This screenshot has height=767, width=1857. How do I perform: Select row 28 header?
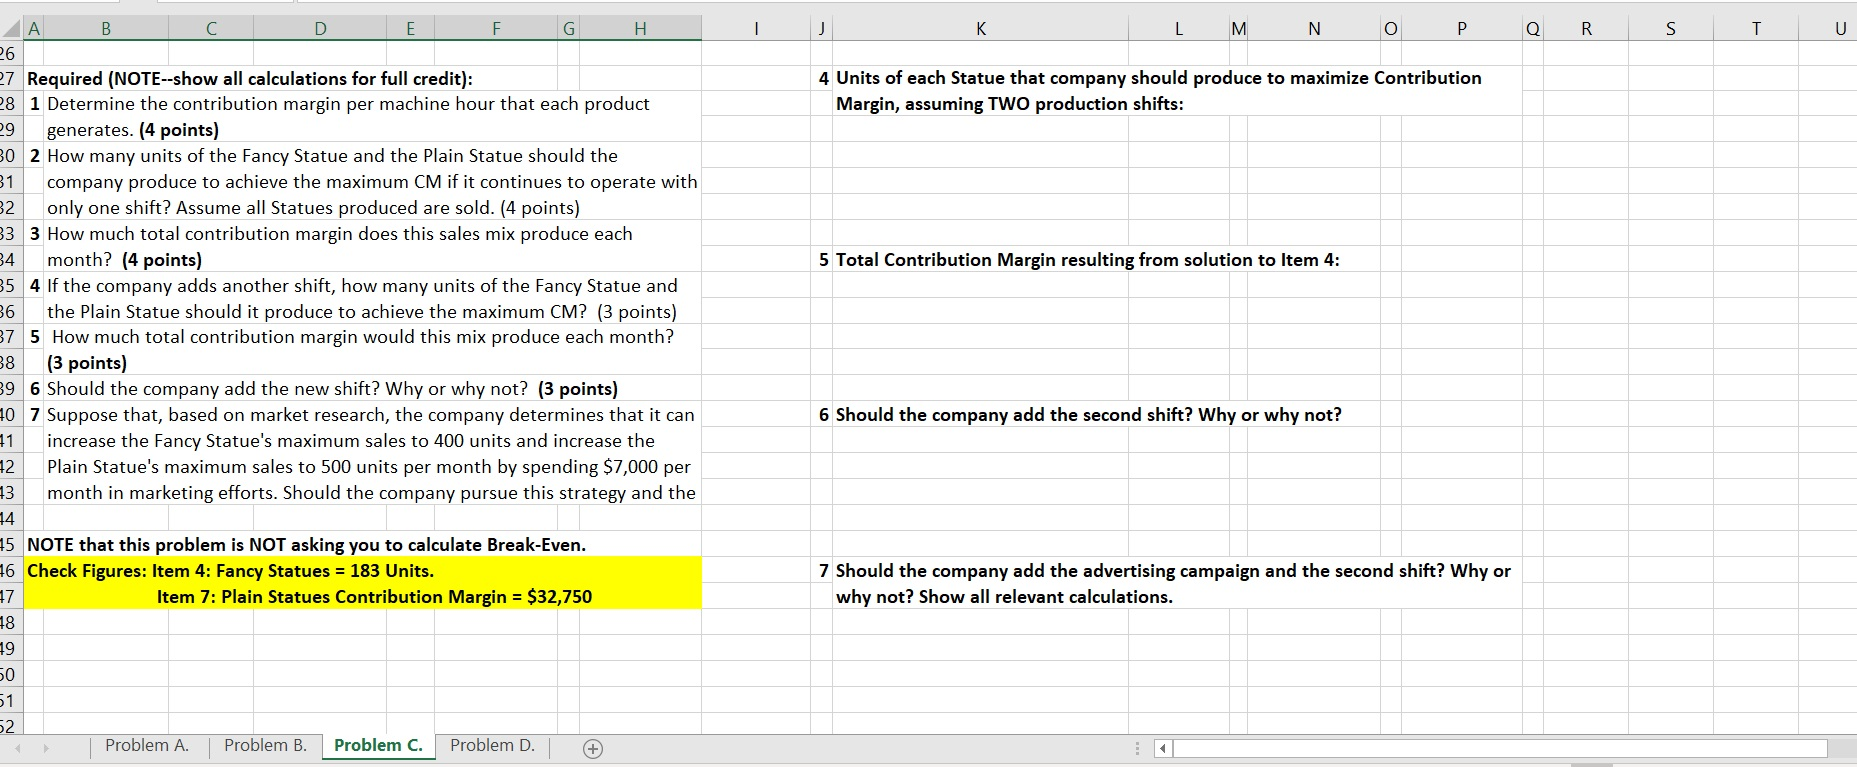pos(11,104)
